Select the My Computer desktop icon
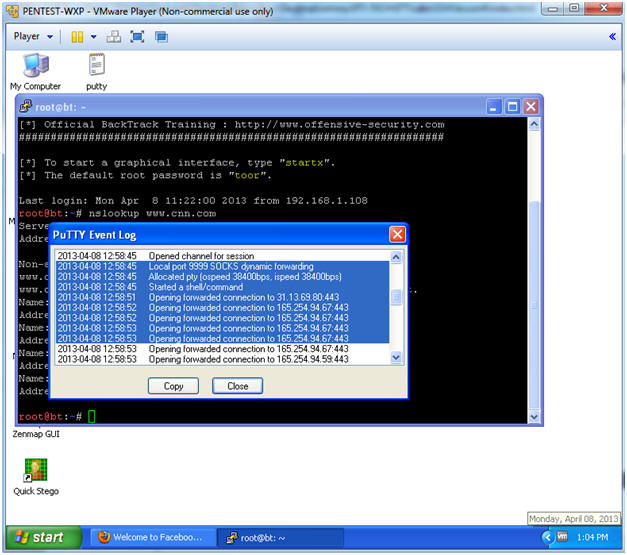 36,72
